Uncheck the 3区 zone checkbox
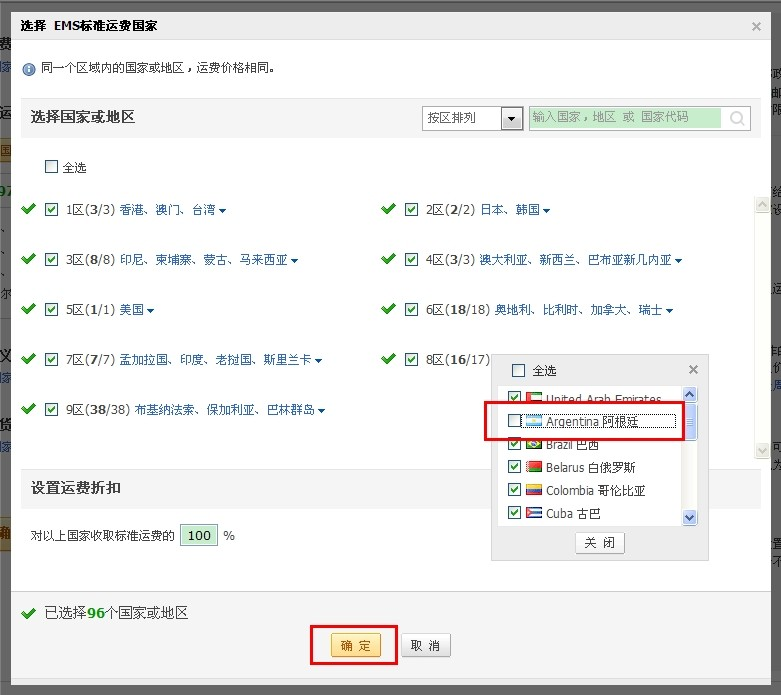This screenshot has height=695, width=781. click(51, 260)
